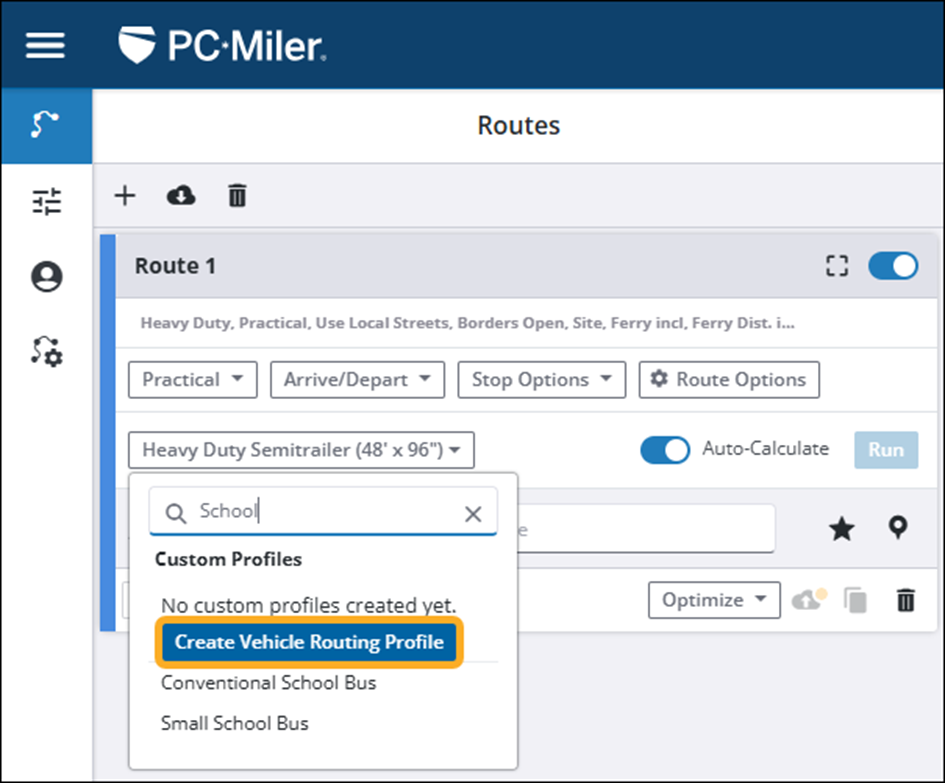Open the Optimize dropdown
The width and height of the screenshot is (945, 783).
point(714,600)
